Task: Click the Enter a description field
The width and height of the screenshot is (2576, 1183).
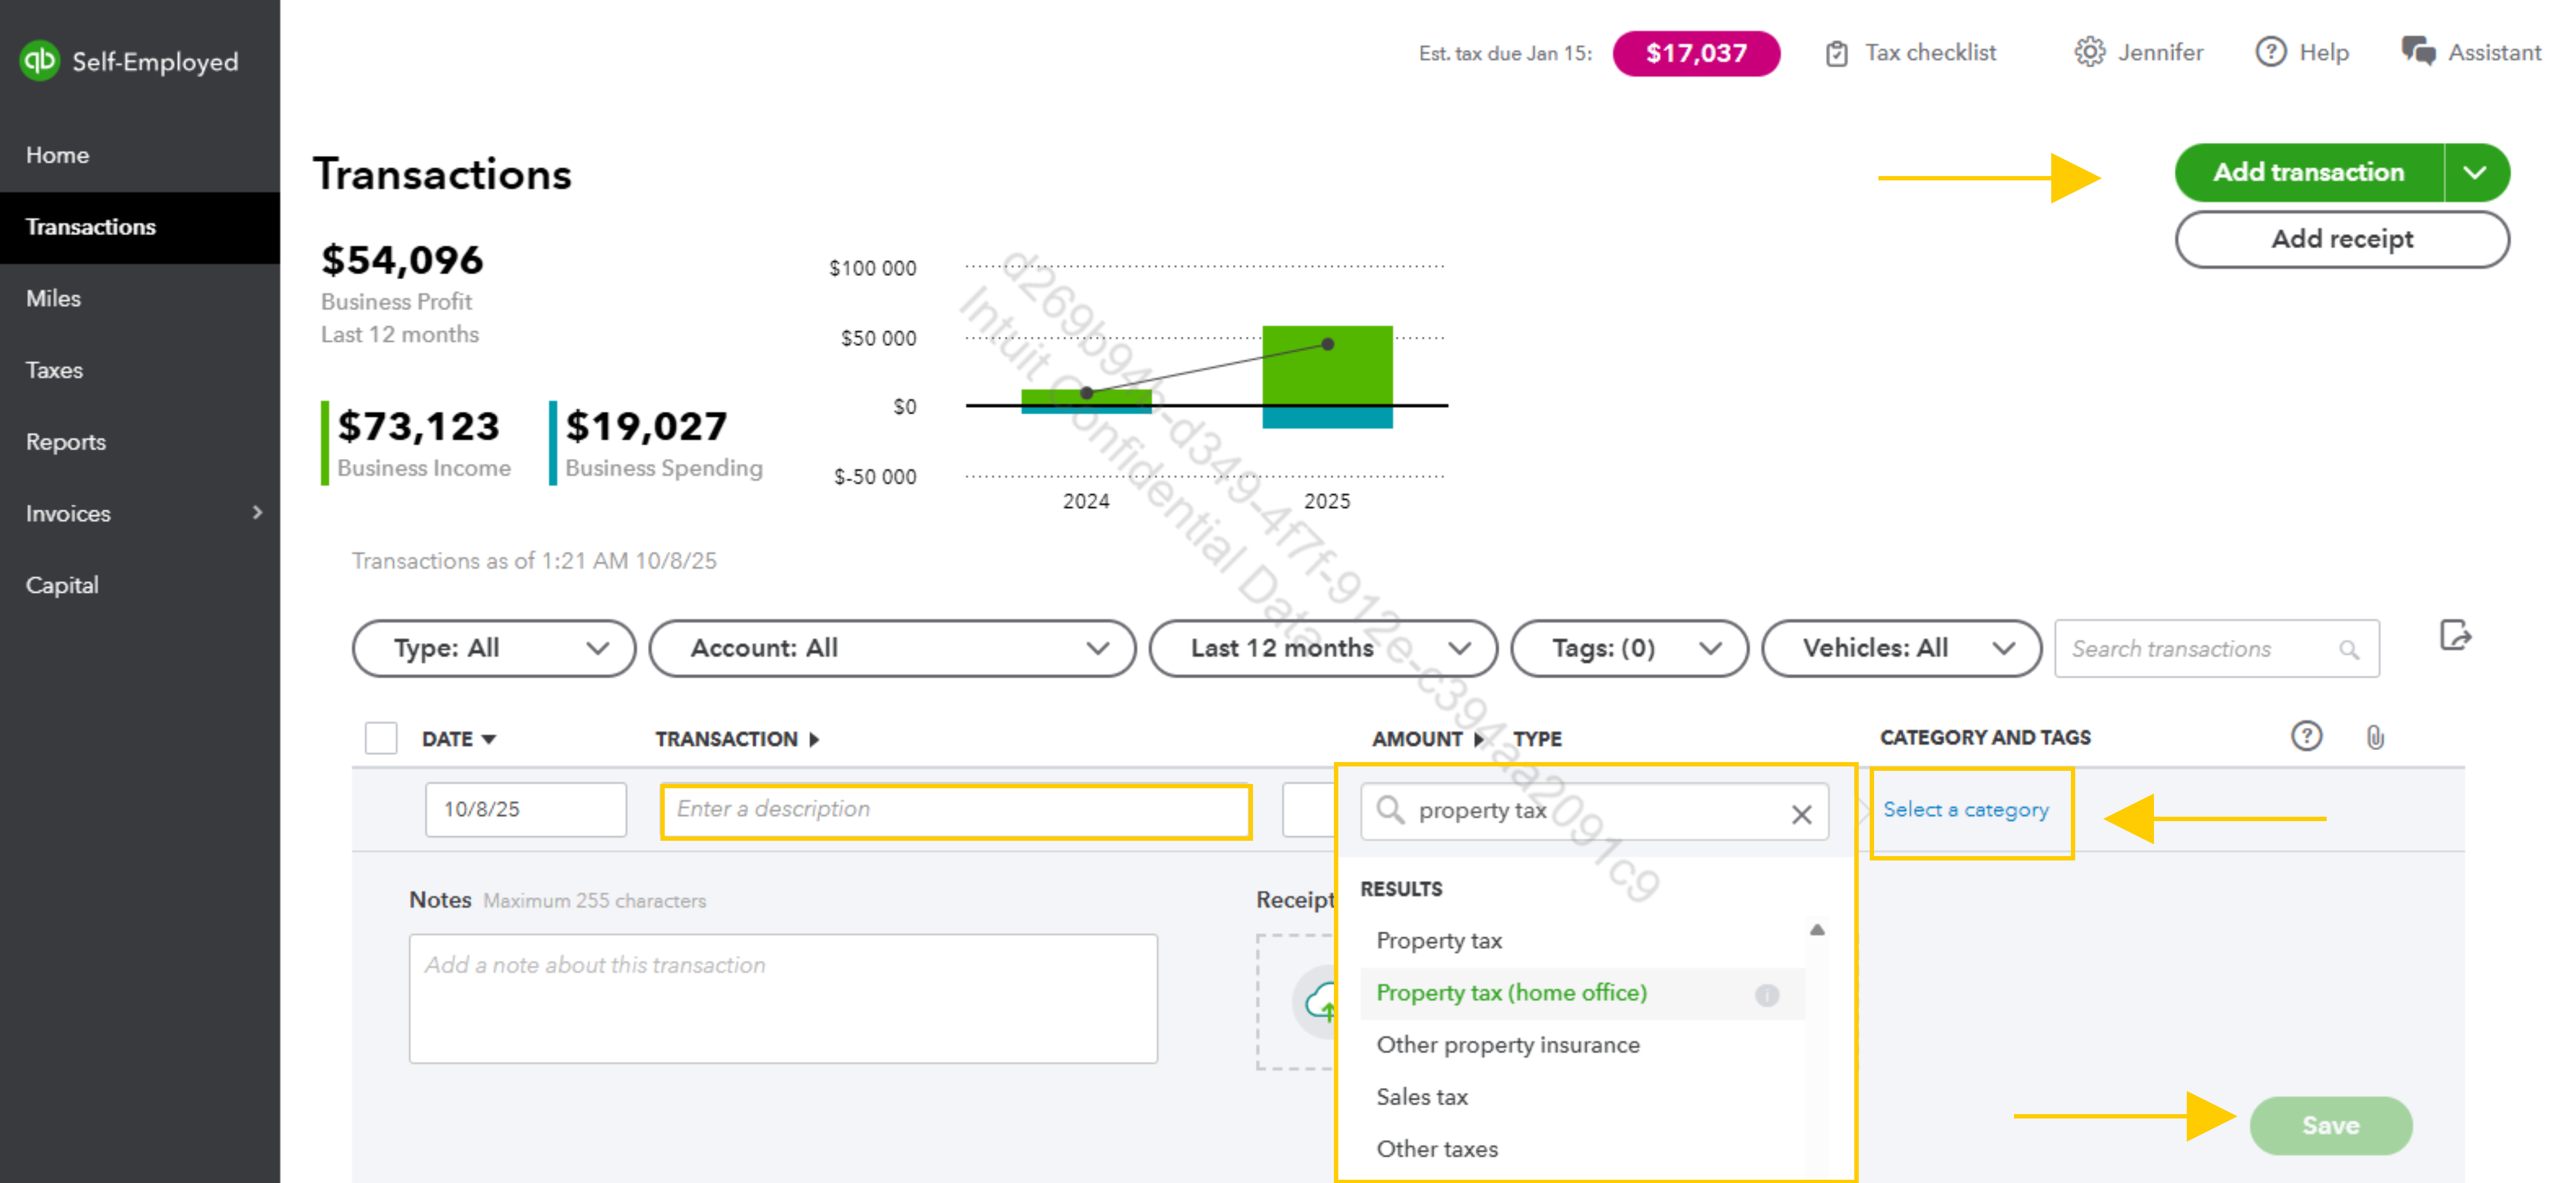Action: tap(955, 809)
